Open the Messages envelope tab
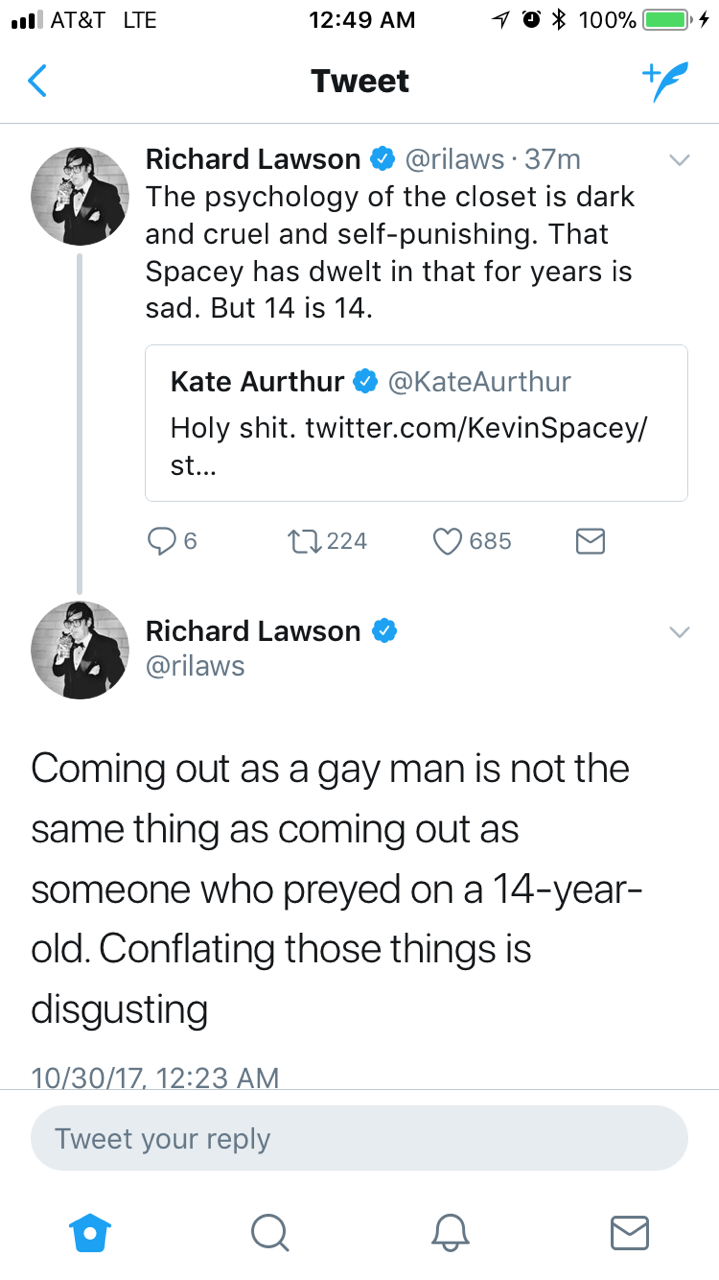The height and width of the screenshot is (1280, 719). coord(629,1231)
